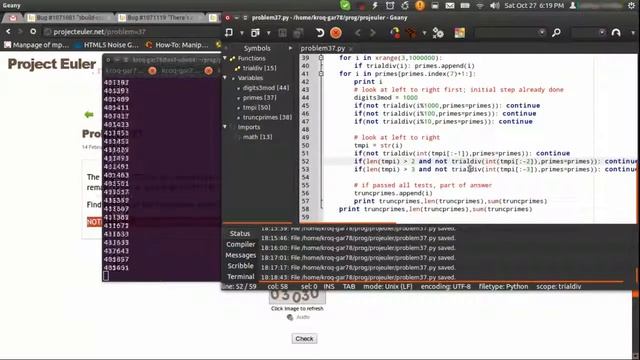The height and width of the screenshot is (360, 640).
Task: Select the problem37.py document tab
Action: [x=323, y=48]
